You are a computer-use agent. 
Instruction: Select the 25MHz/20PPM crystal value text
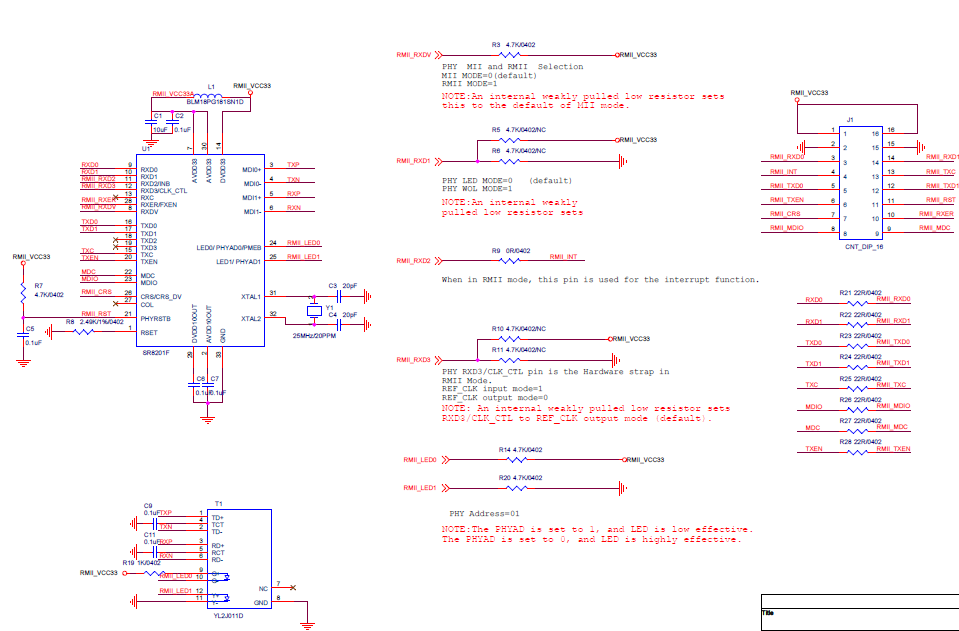pyautogui.click(x=314, y=336)
